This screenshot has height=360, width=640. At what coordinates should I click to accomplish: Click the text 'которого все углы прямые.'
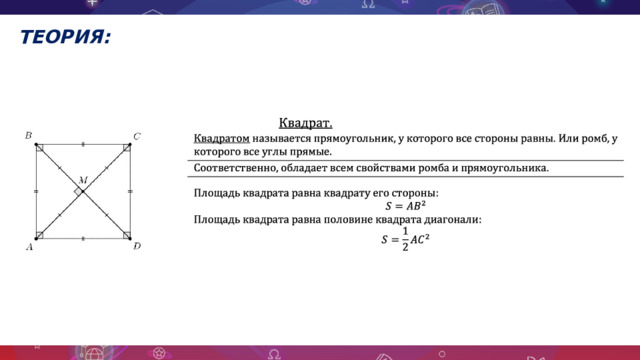pos(262,152)
